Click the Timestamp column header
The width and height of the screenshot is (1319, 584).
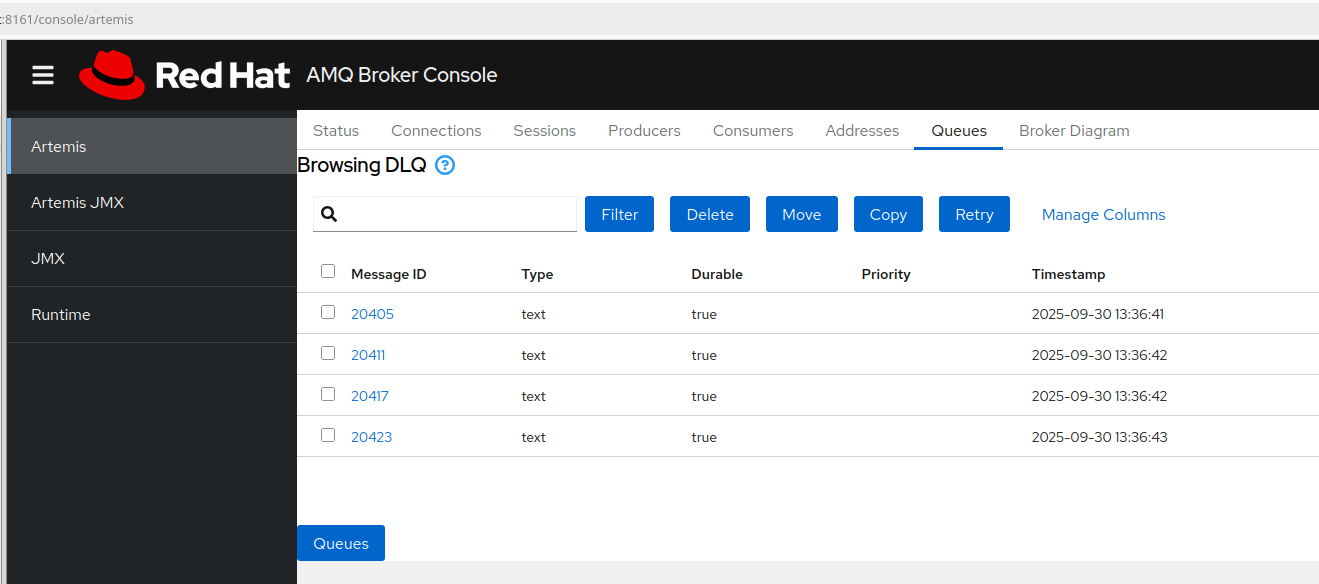(x=1069, y=274)
